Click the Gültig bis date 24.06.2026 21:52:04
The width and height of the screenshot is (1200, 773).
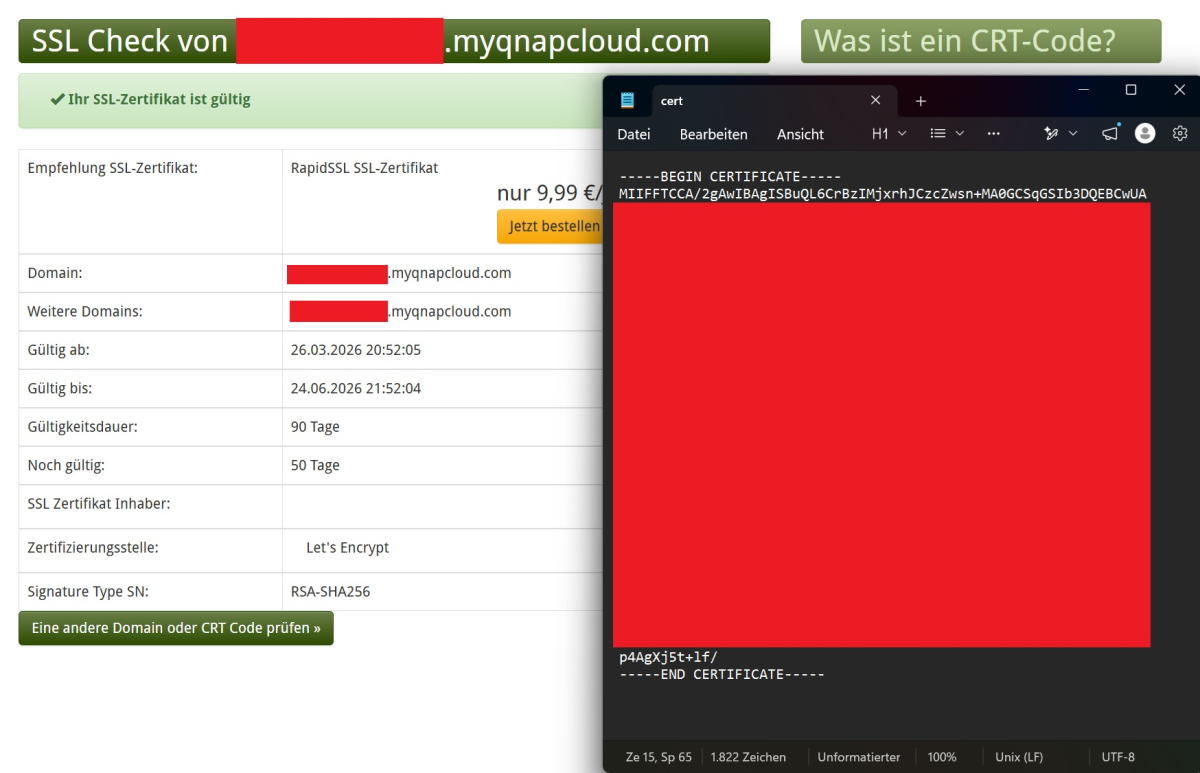click(x=356, y=388)
